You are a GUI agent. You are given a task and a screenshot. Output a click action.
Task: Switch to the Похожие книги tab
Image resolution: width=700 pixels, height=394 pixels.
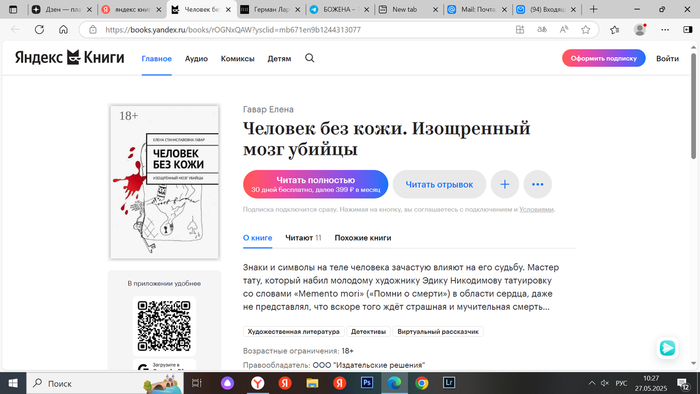(363, 238)
